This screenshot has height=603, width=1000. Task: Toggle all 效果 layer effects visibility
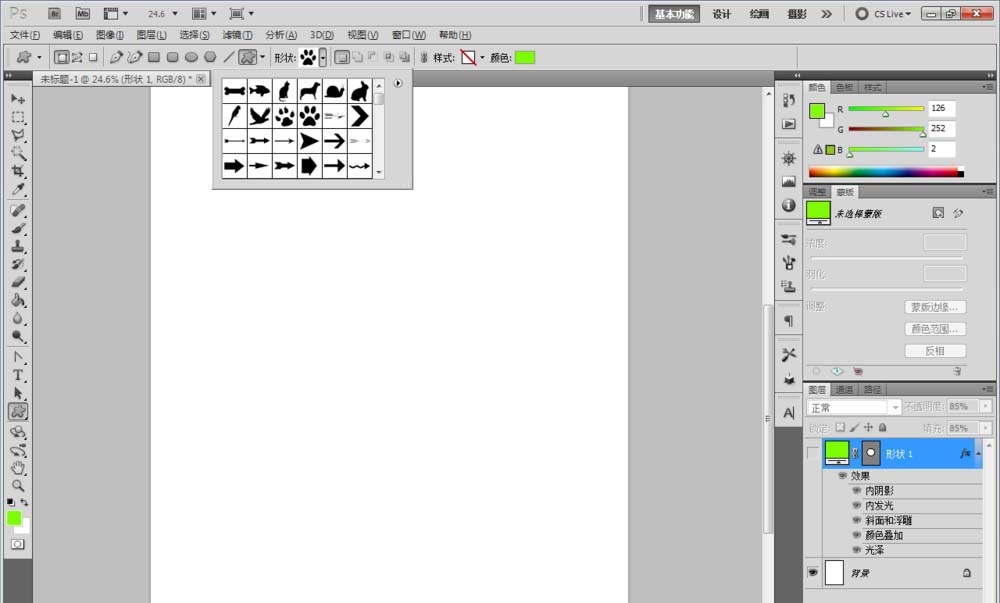click(x=842, y=476)
